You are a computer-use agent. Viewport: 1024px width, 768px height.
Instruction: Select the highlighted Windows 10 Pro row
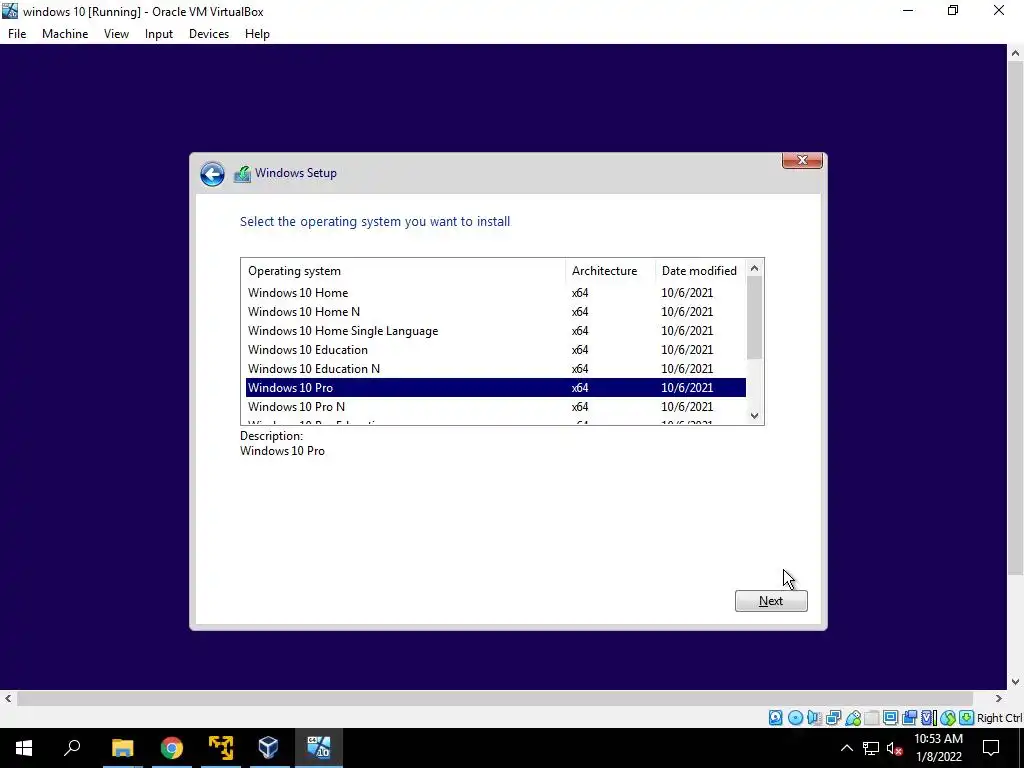(x=496, y=387)
